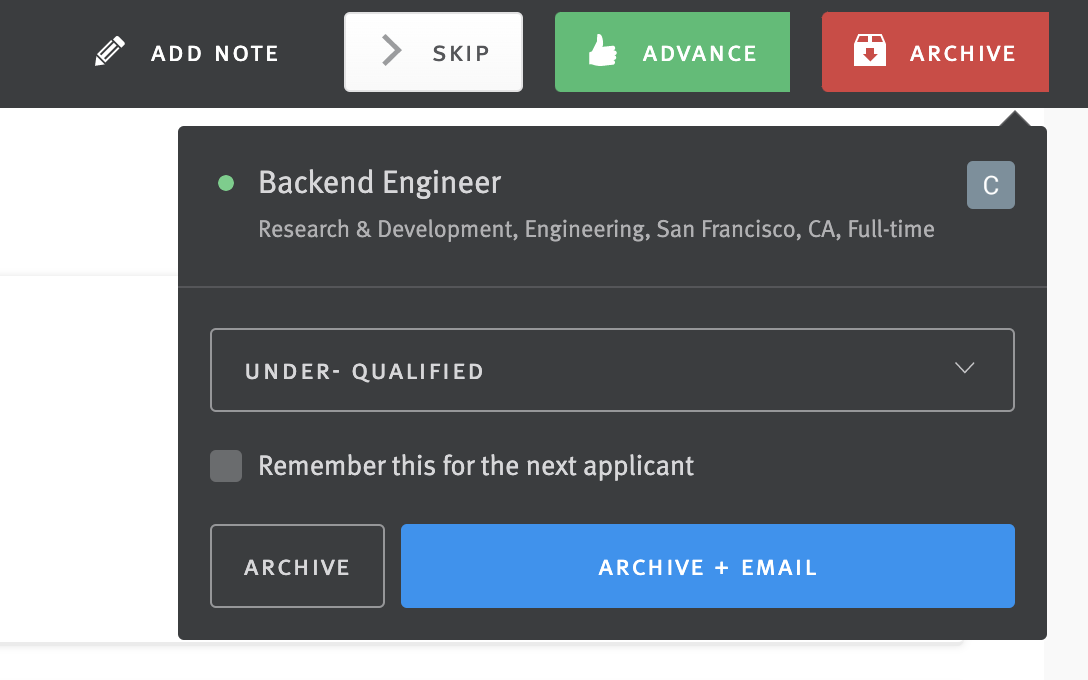The image size is (1088, 680).
Task: Enable "Remember this for the next applicant"
Action: pos(226,466)
